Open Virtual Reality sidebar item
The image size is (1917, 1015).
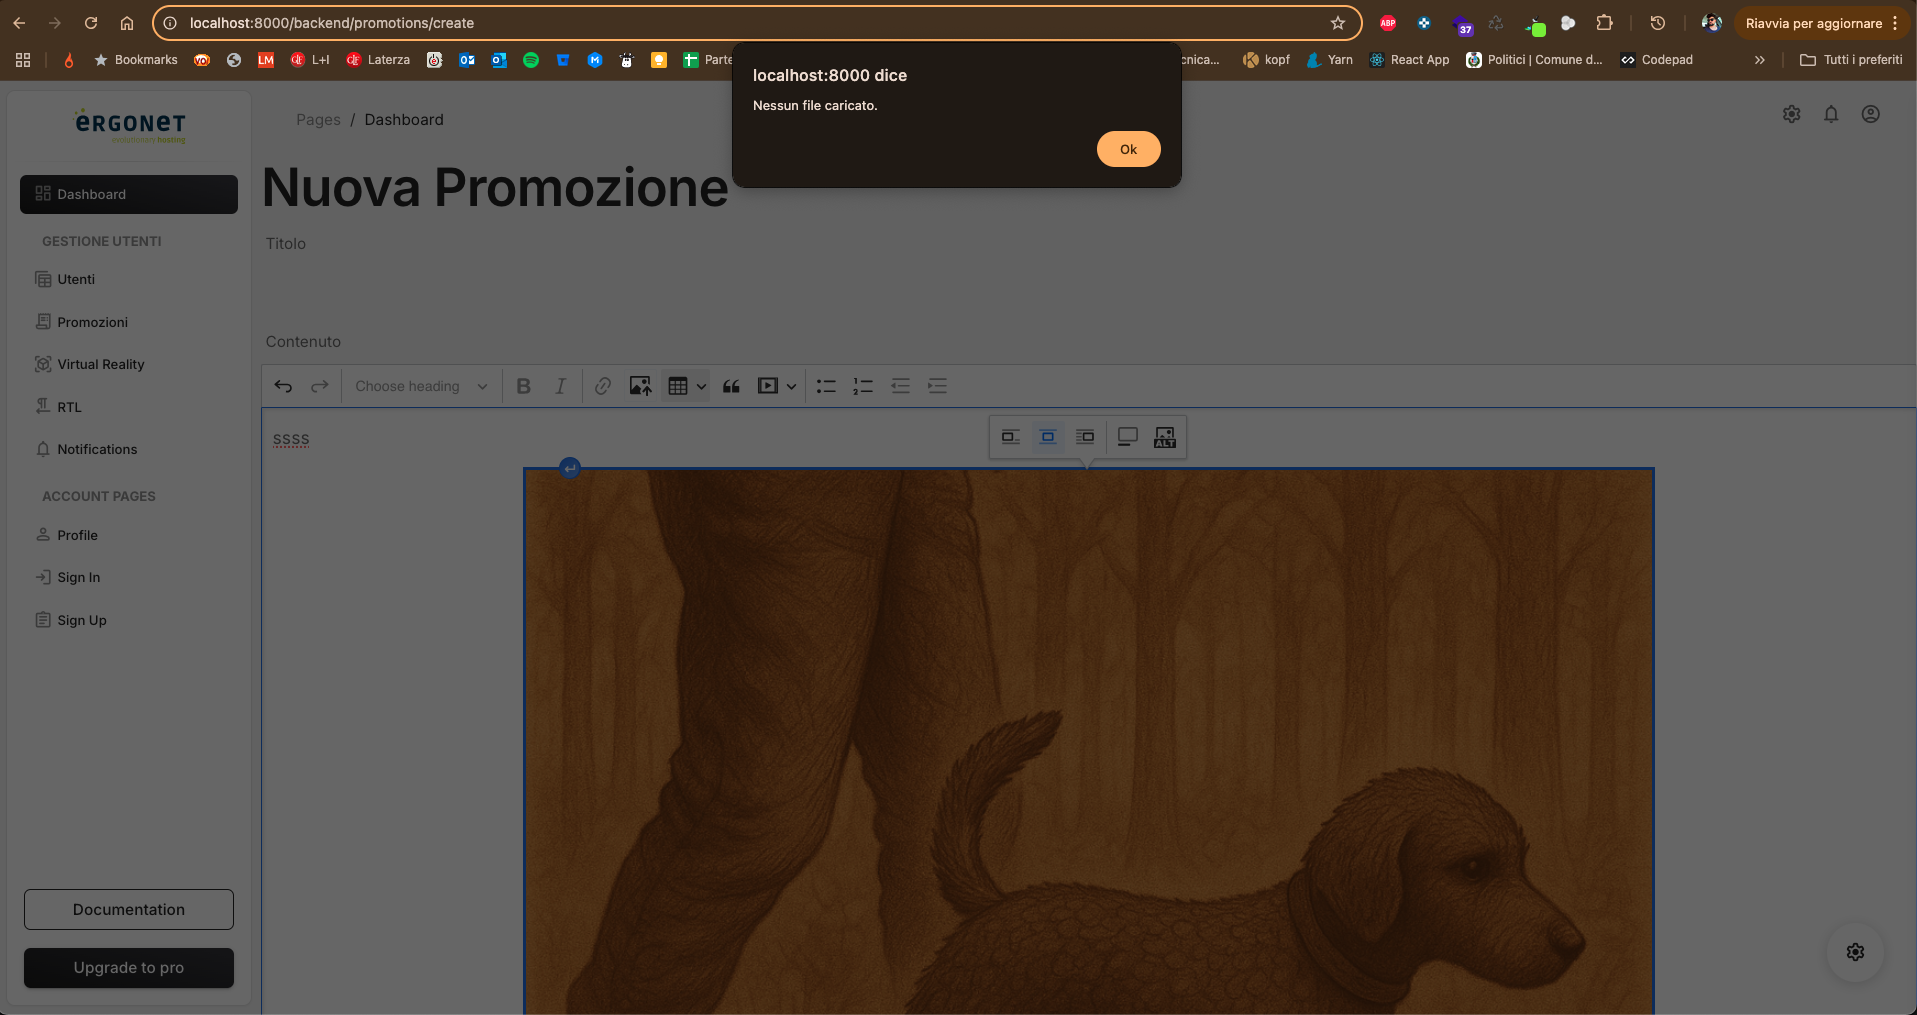(x=100, y=364)
